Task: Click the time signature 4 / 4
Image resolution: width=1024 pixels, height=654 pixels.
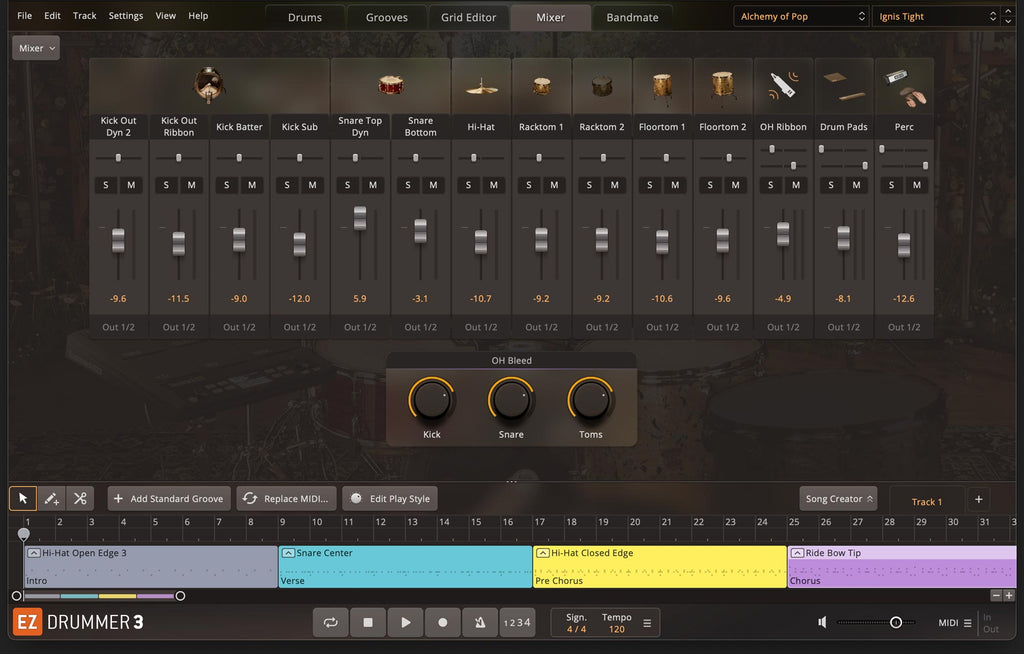Action: click(576, 629)
